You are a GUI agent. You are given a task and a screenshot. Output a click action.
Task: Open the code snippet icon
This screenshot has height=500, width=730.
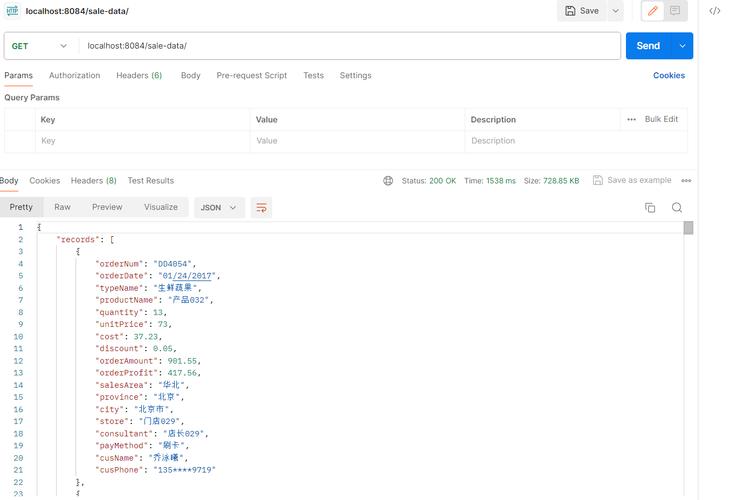[715, 11]
